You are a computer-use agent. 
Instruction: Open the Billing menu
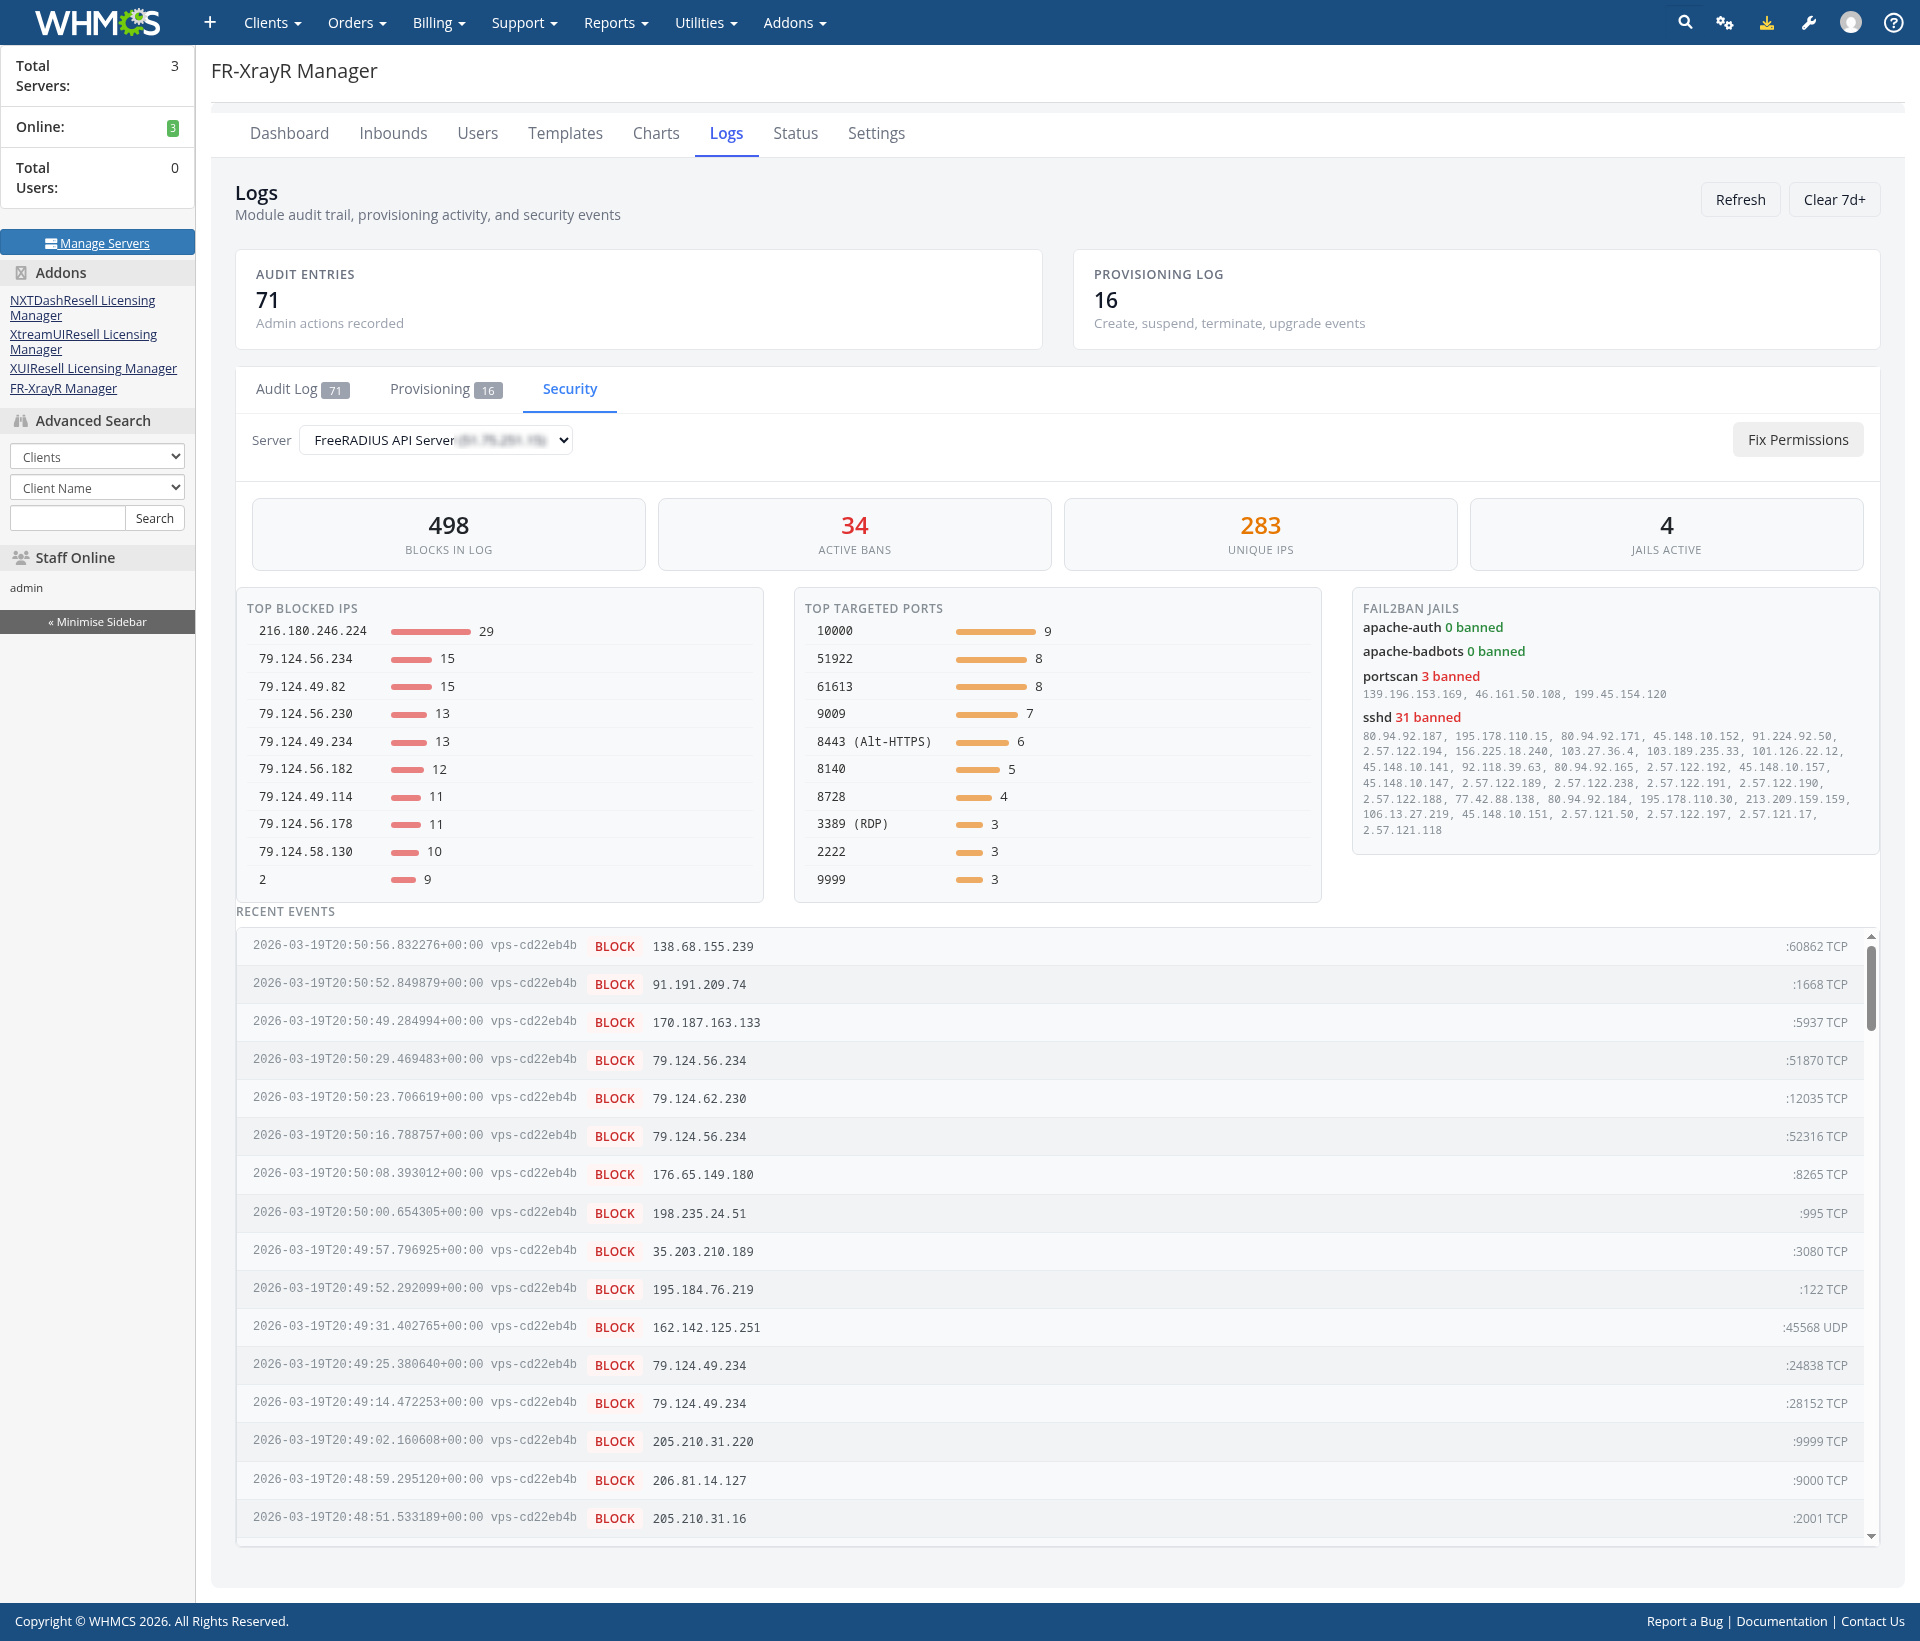439,22
